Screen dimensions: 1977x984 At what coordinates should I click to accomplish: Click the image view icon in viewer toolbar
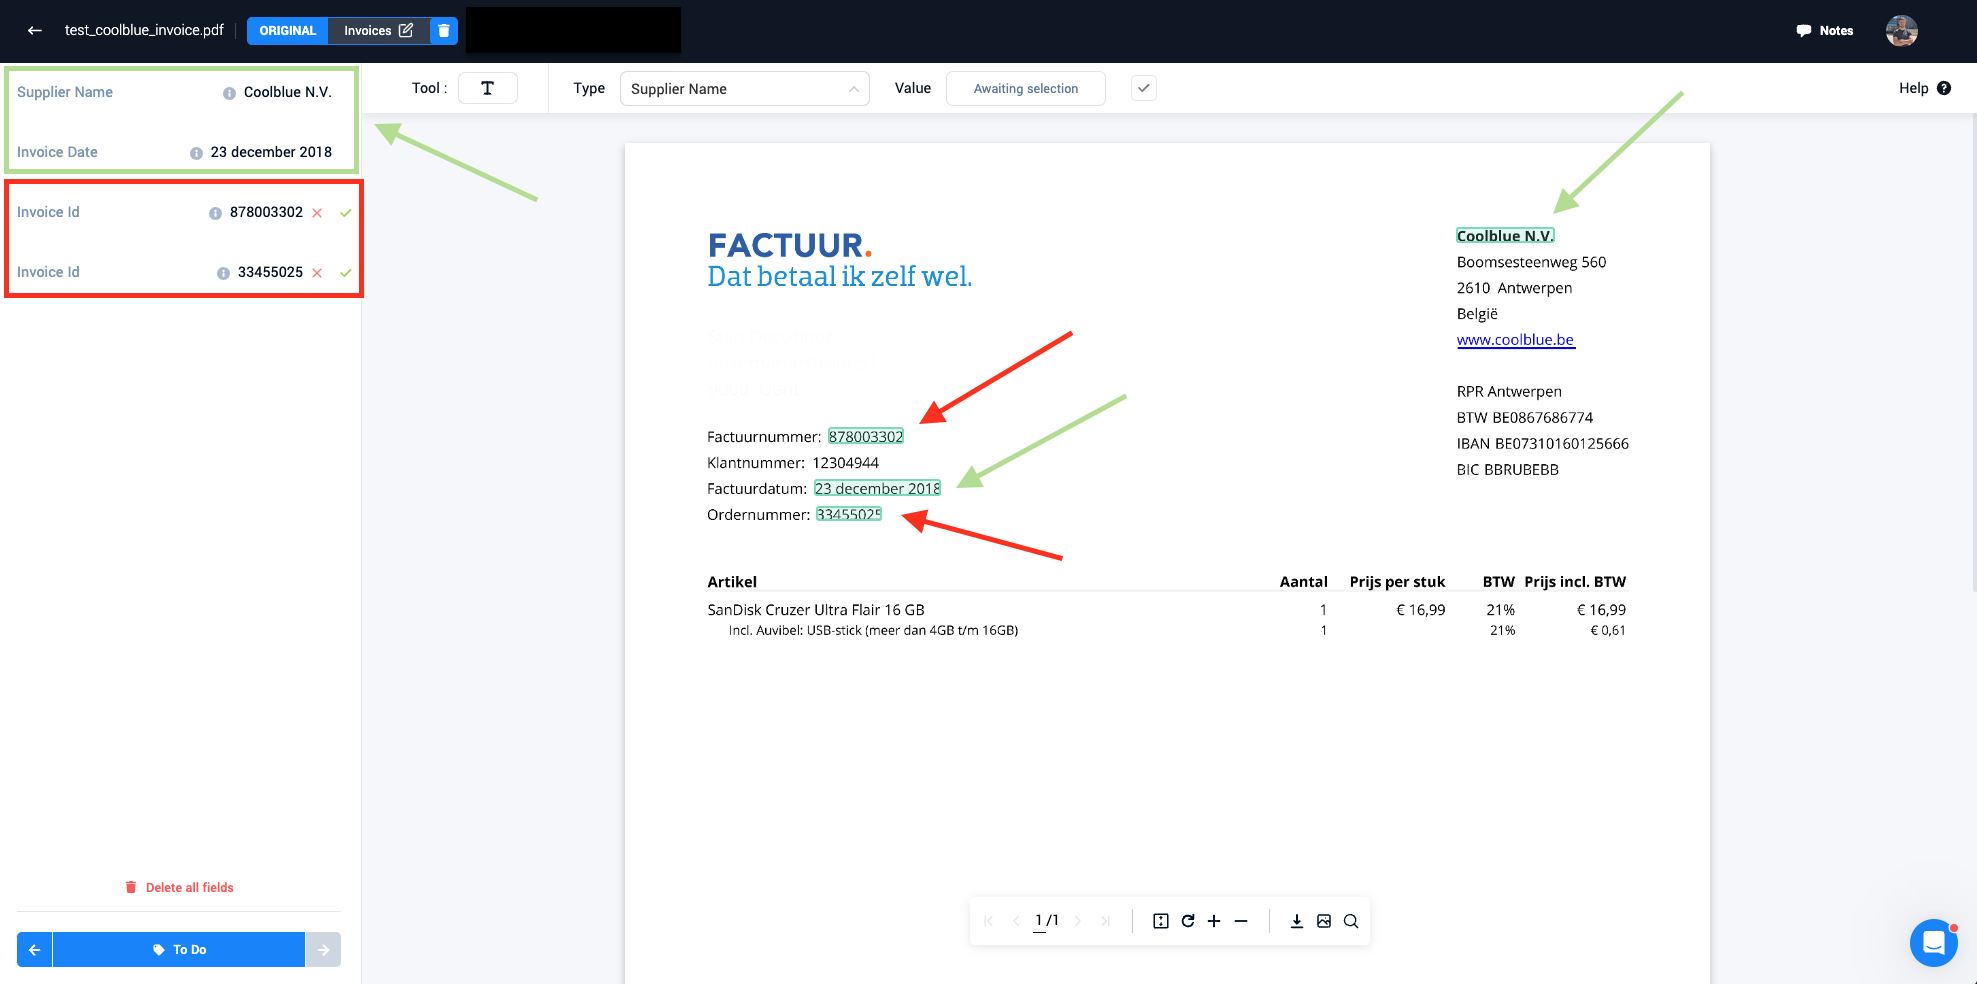1324,921
